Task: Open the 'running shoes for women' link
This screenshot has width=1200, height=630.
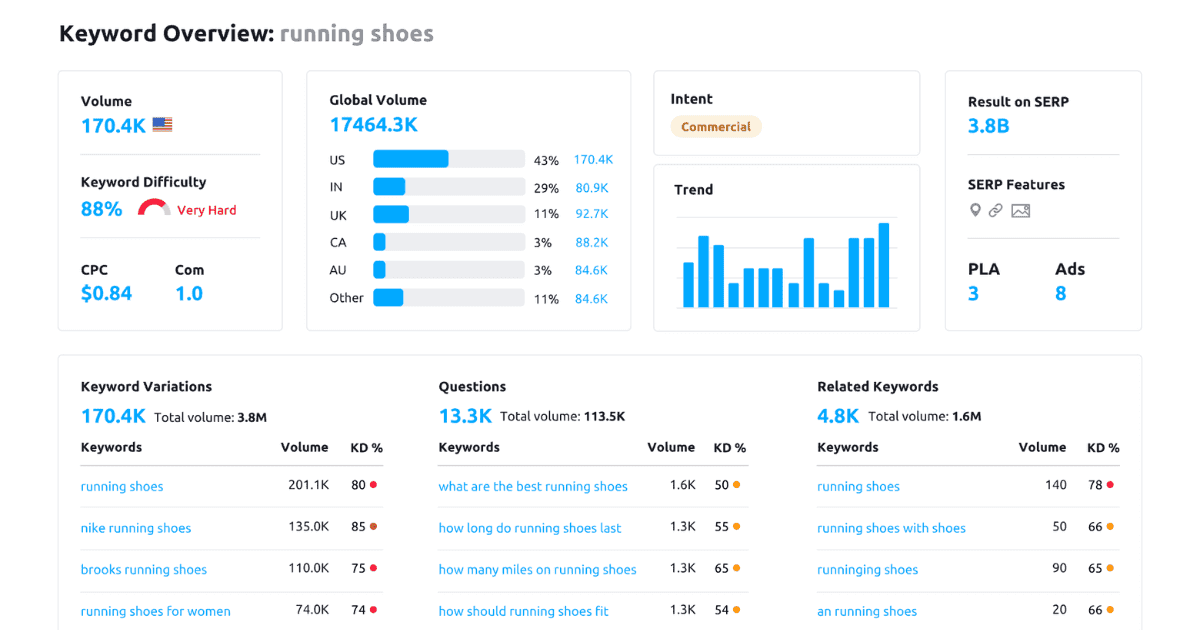Action: click(x=156, y=611)
